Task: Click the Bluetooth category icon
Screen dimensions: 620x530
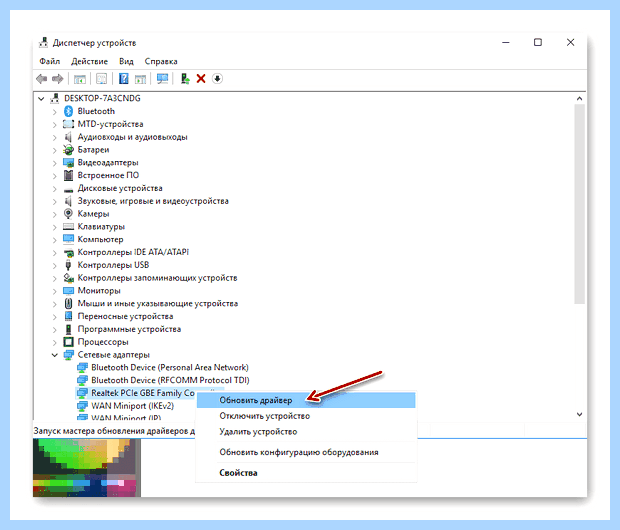Action: 68,111
